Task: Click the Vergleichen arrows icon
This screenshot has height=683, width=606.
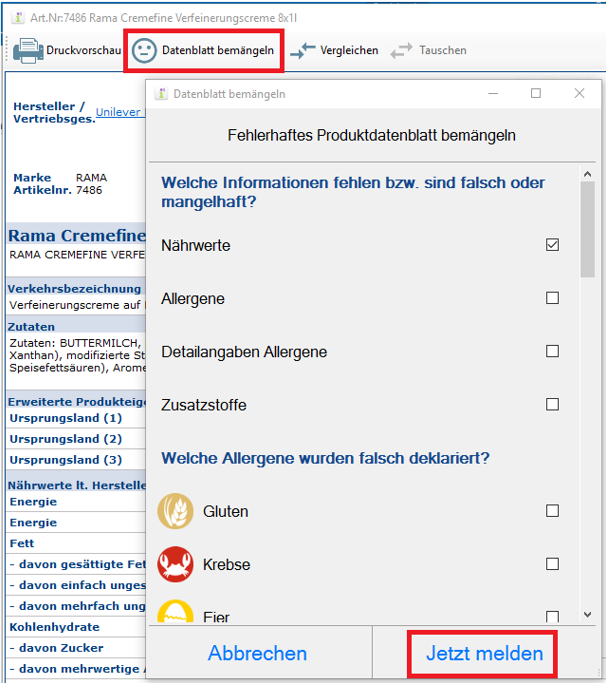Action: (303, 50)
